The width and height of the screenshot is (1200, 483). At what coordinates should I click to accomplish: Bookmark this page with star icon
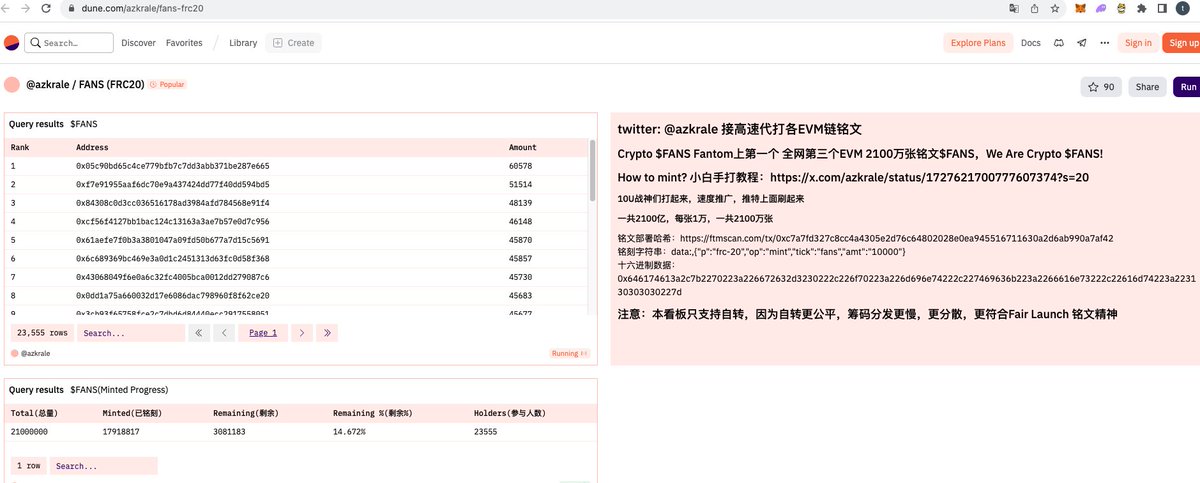tap(1054, 8)
